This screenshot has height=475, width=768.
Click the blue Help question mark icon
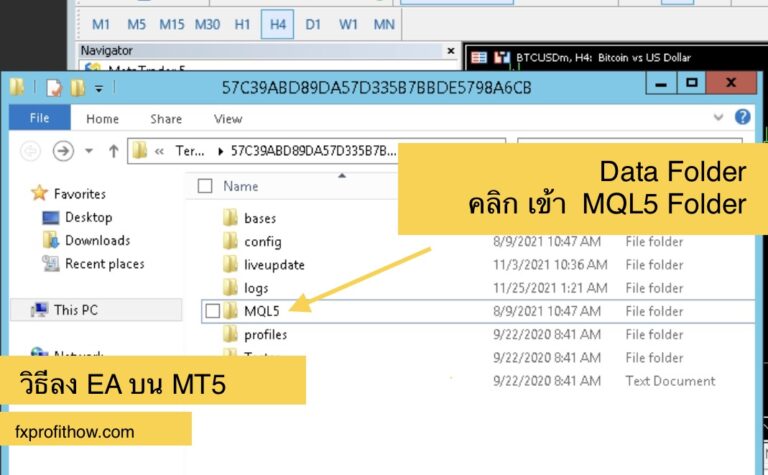[x=742, y=118]
